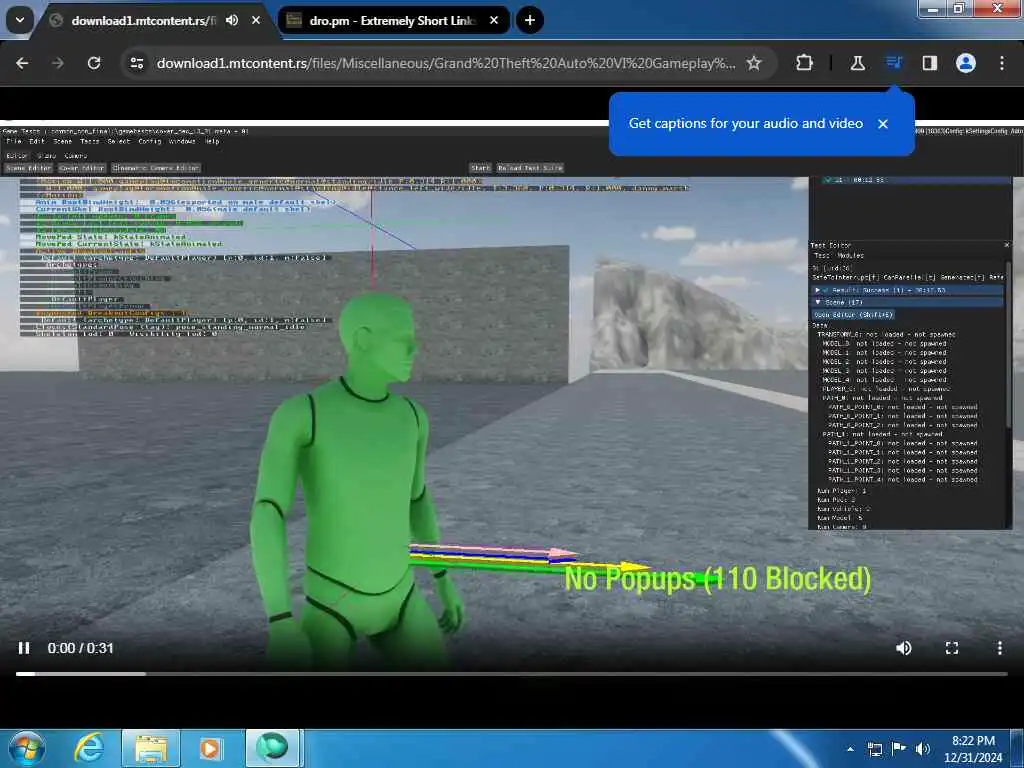Image resolution: width=1024 pixels, height=768 pixels.
Task: Mute the download1.mtcontent.rs tab audio
Action: tap(232, 20)
